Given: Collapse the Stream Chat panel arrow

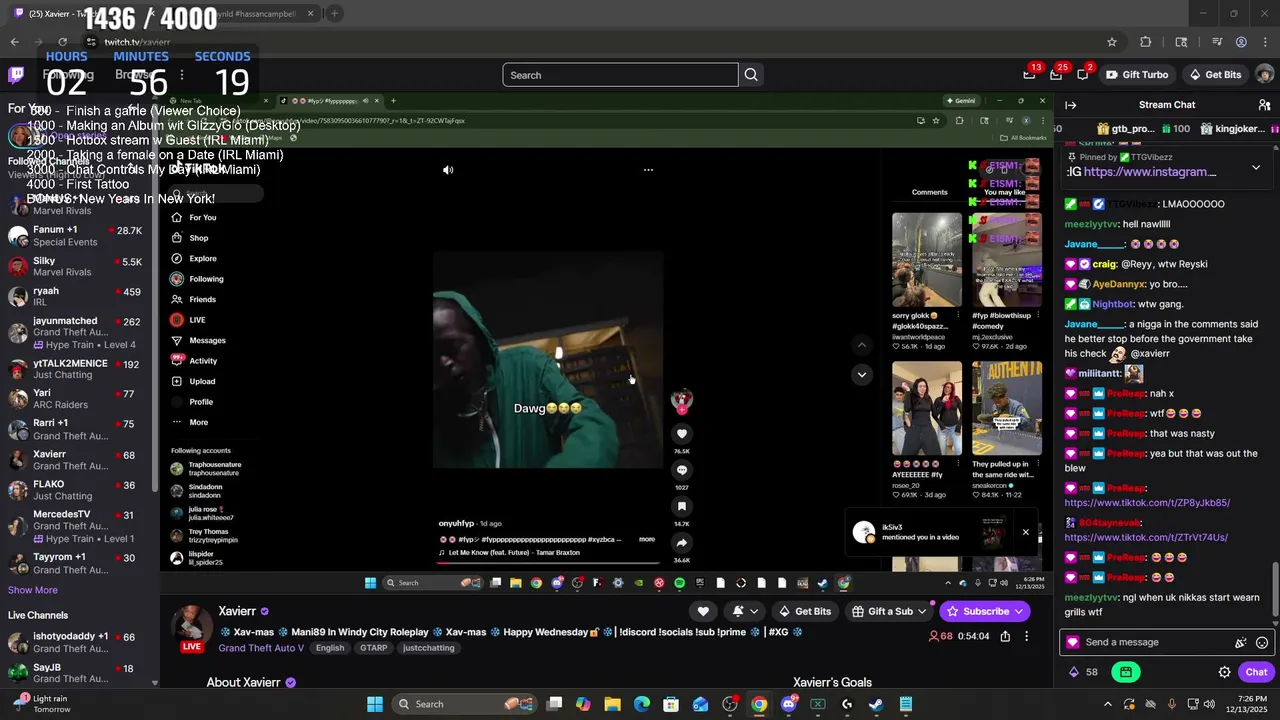Looking at the screenshot, I should 1070,105.
